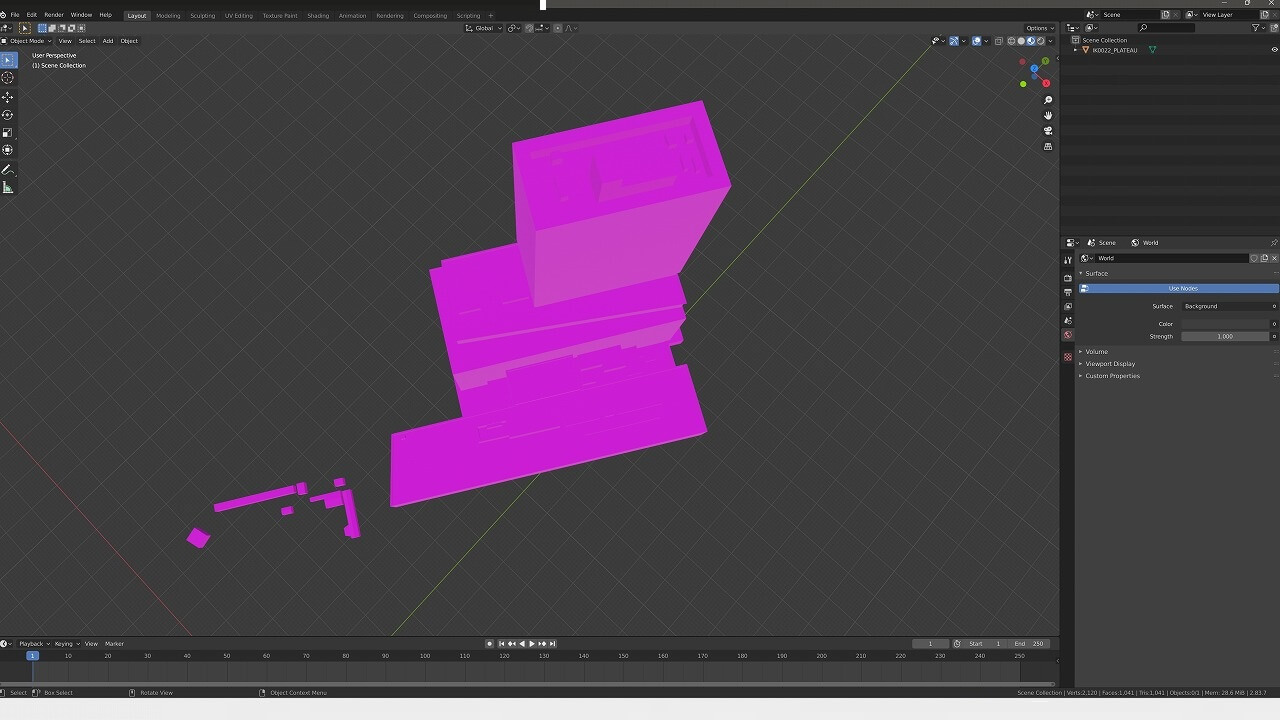
Task: Click the Use Nodes button
Action: pyautogui.click(x=1182, y=288)
